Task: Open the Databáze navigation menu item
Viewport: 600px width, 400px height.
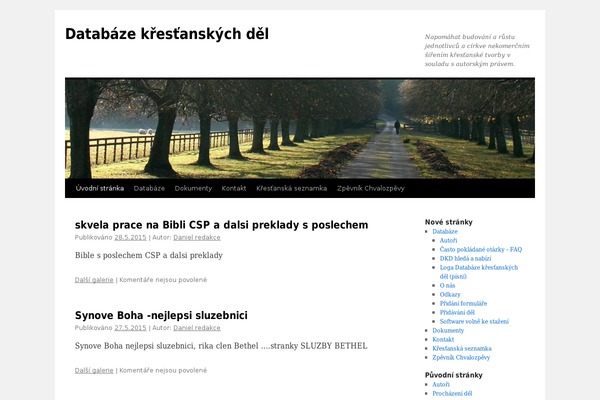Action: [x=149, y=188]
